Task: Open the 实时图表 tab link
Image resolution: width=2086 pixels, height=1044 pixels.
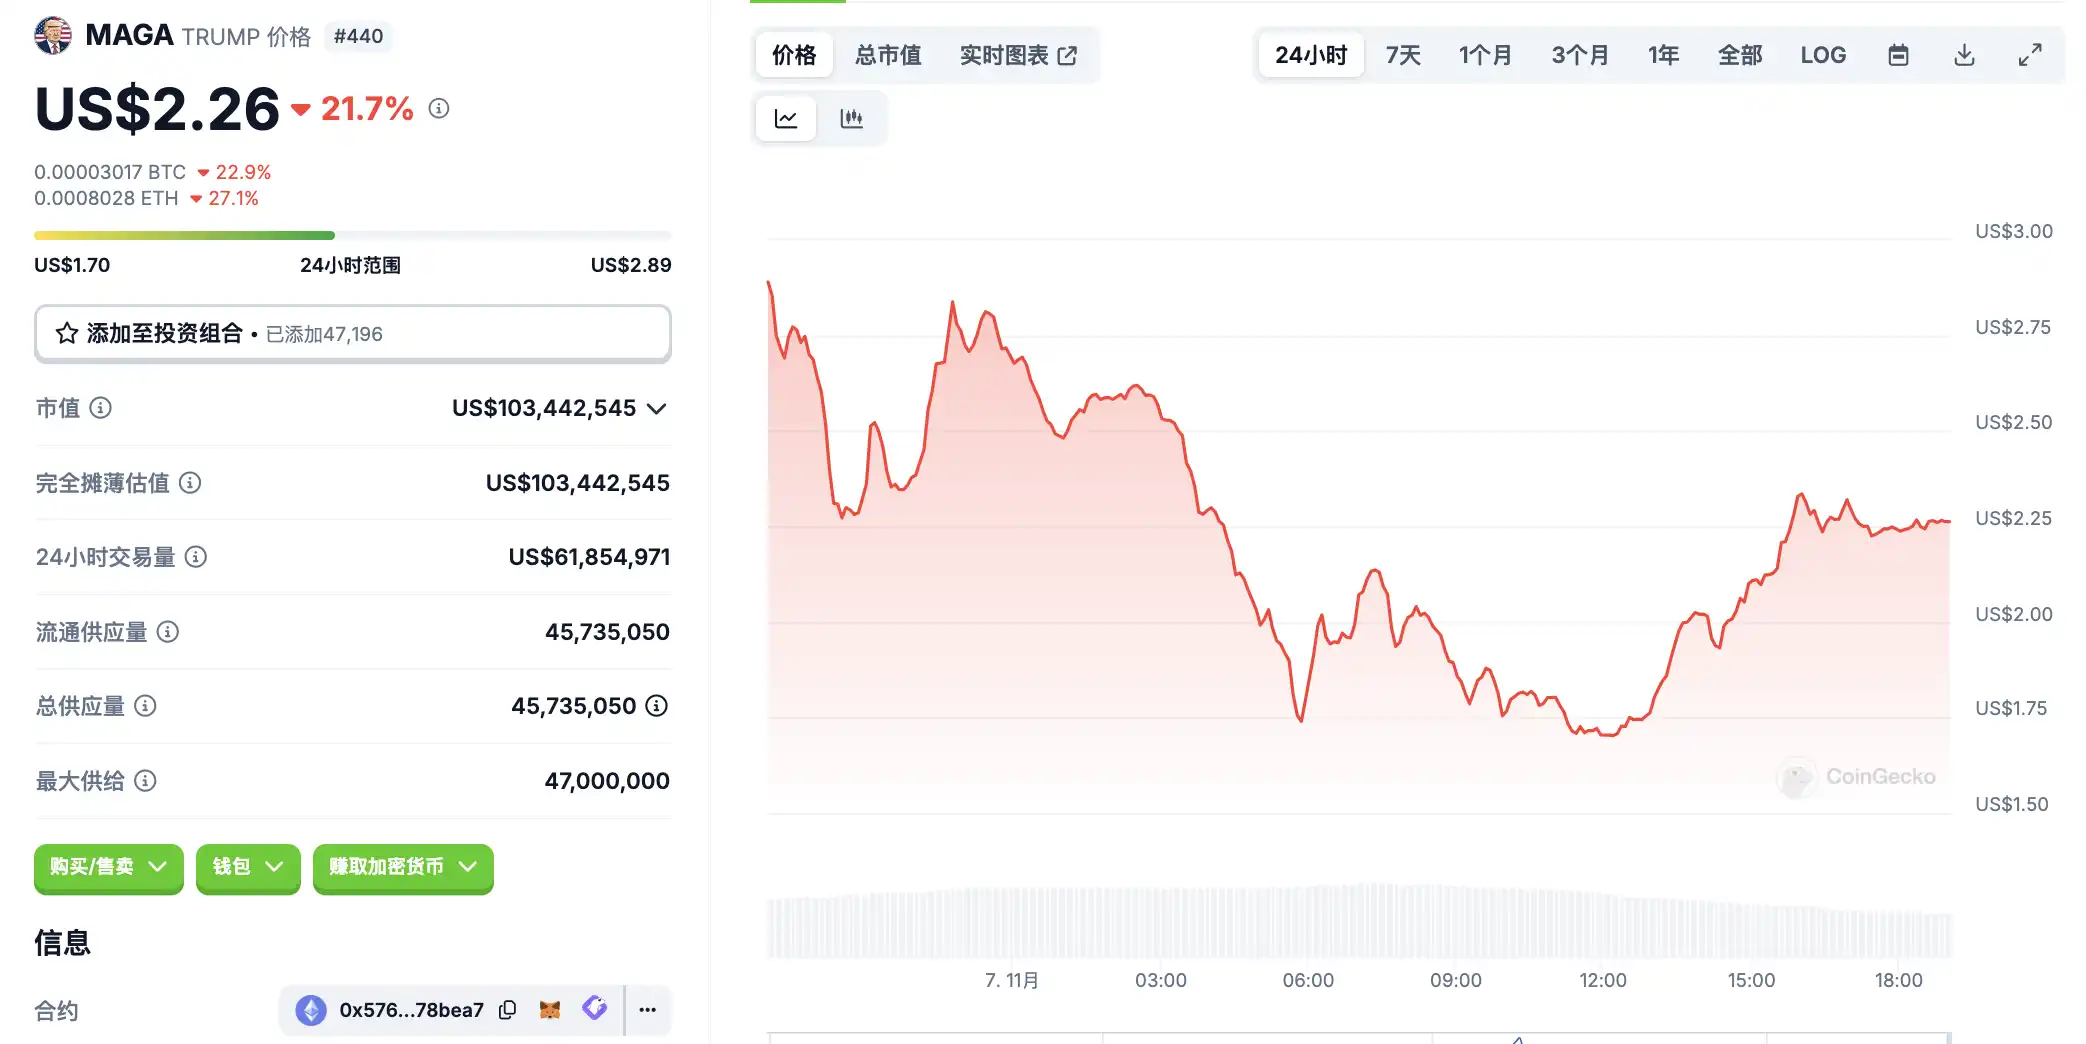Action: click(1018, 55)
